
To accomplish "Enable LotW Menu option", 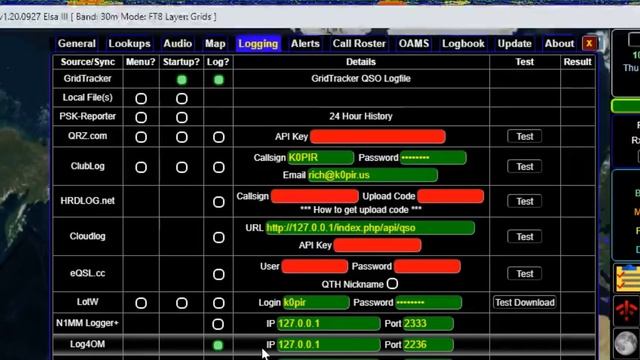I will point(141,303).
